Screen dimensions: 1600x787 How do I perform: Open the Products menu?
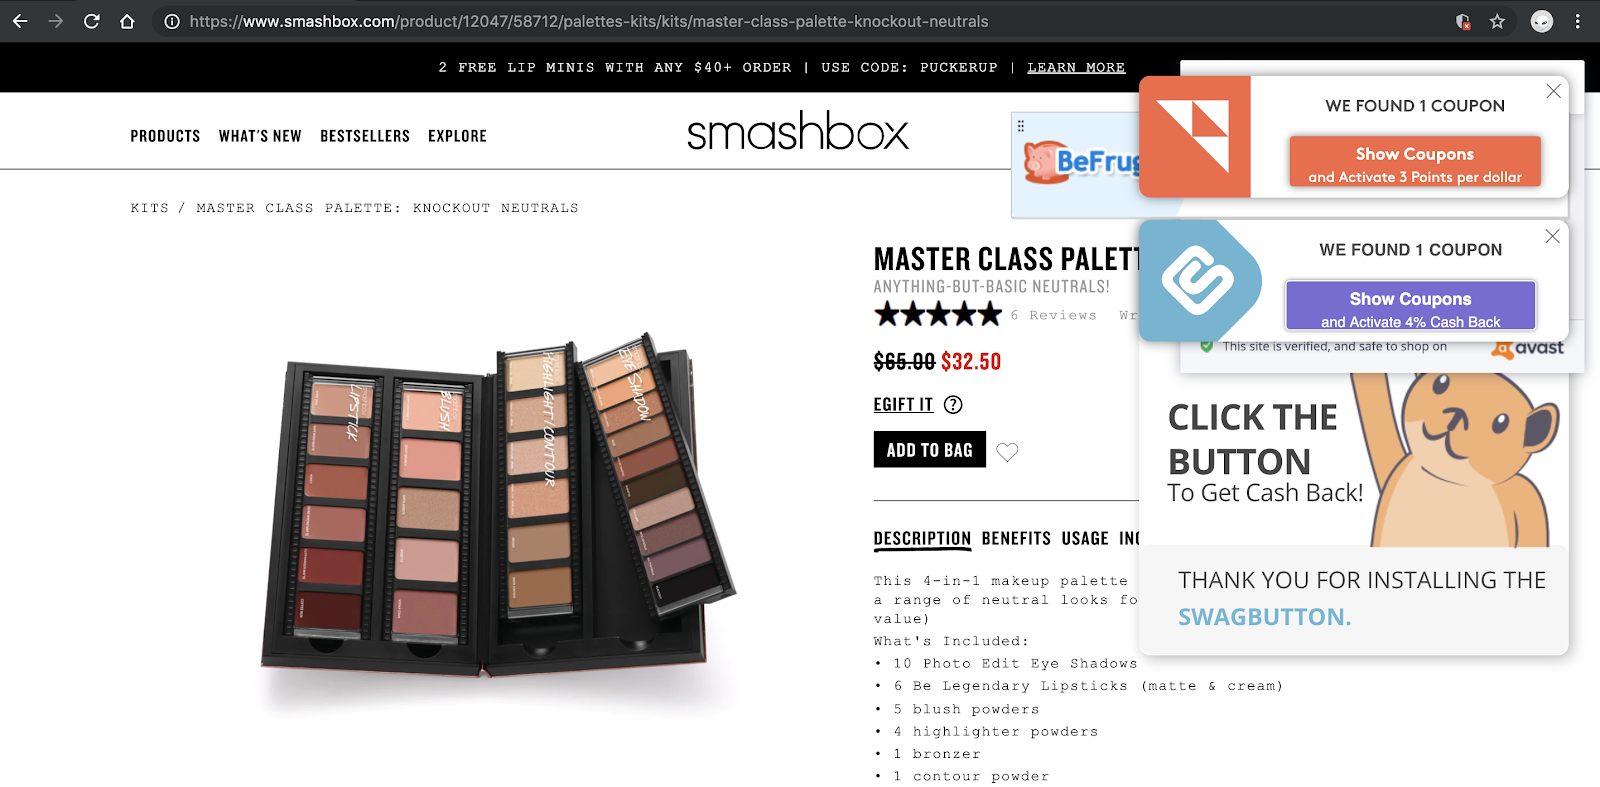tap(165, 136)
